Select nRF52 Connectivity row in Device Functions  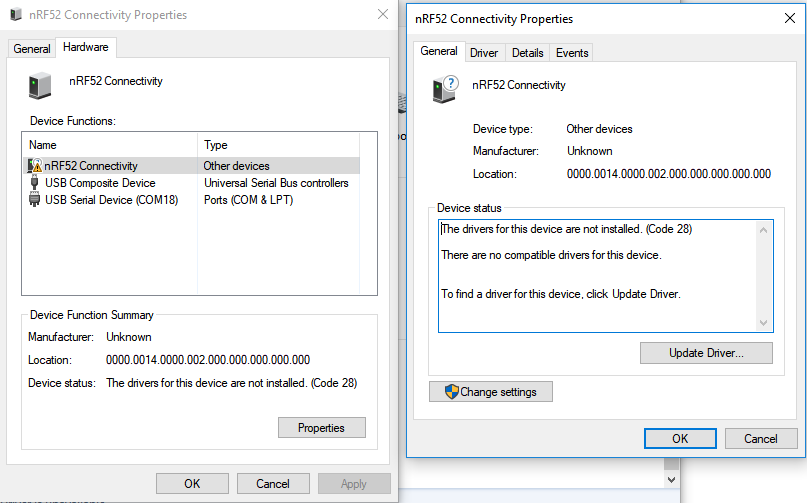click(191, 166)
